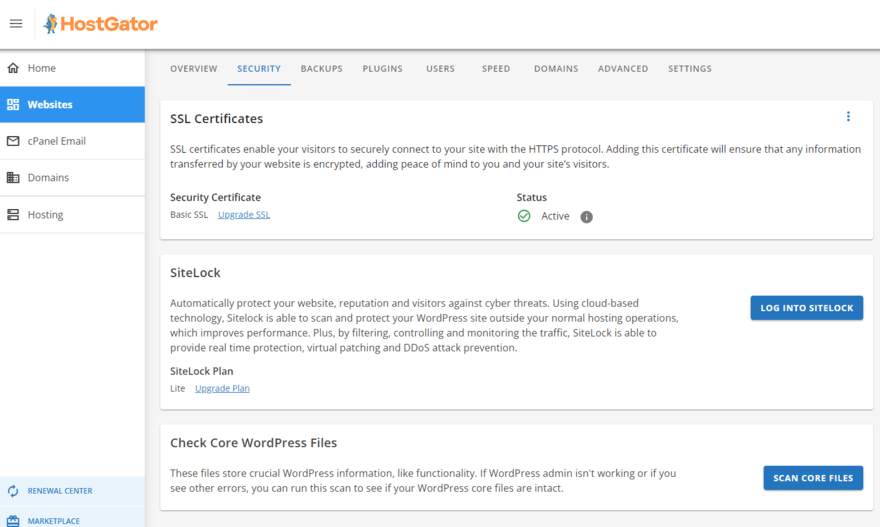Open cPanel Email in sidebar
This screenshot has width=880, height=527.
72,141
